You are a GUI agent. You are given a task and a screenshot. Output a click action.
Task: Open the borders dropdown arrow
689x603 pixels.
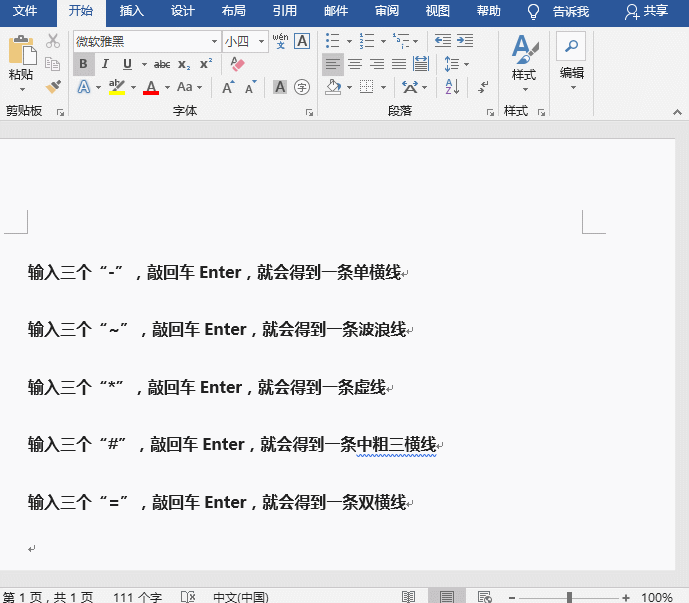click(x=383, y=87)
